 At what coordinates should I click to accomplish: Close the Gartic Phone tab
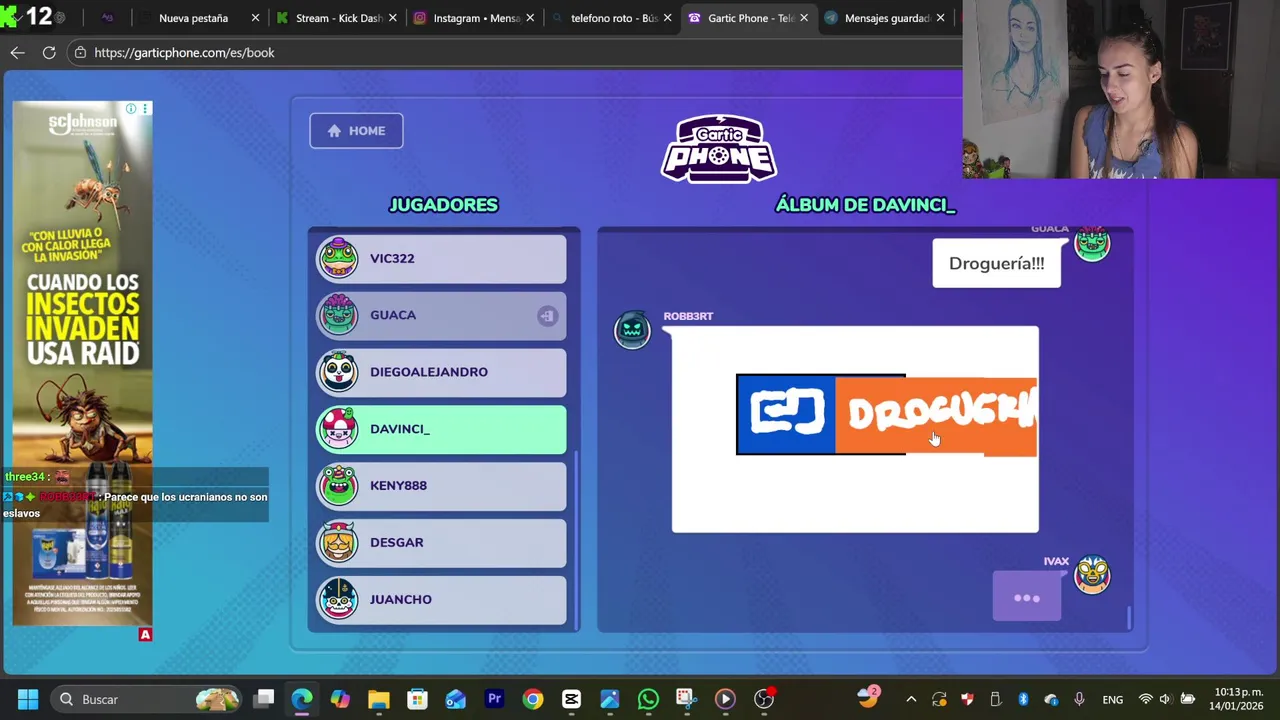[x=803, y=18]
